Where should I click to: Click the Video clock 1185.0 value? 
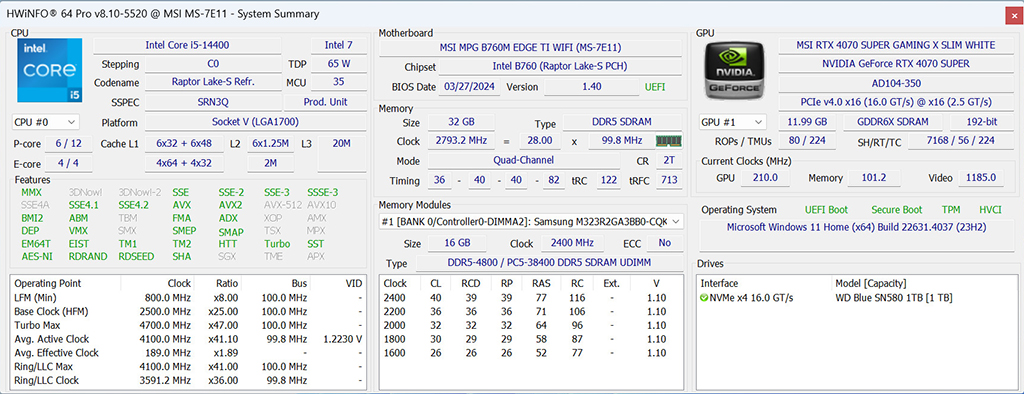pyautogui.click(x=982, y=178)
